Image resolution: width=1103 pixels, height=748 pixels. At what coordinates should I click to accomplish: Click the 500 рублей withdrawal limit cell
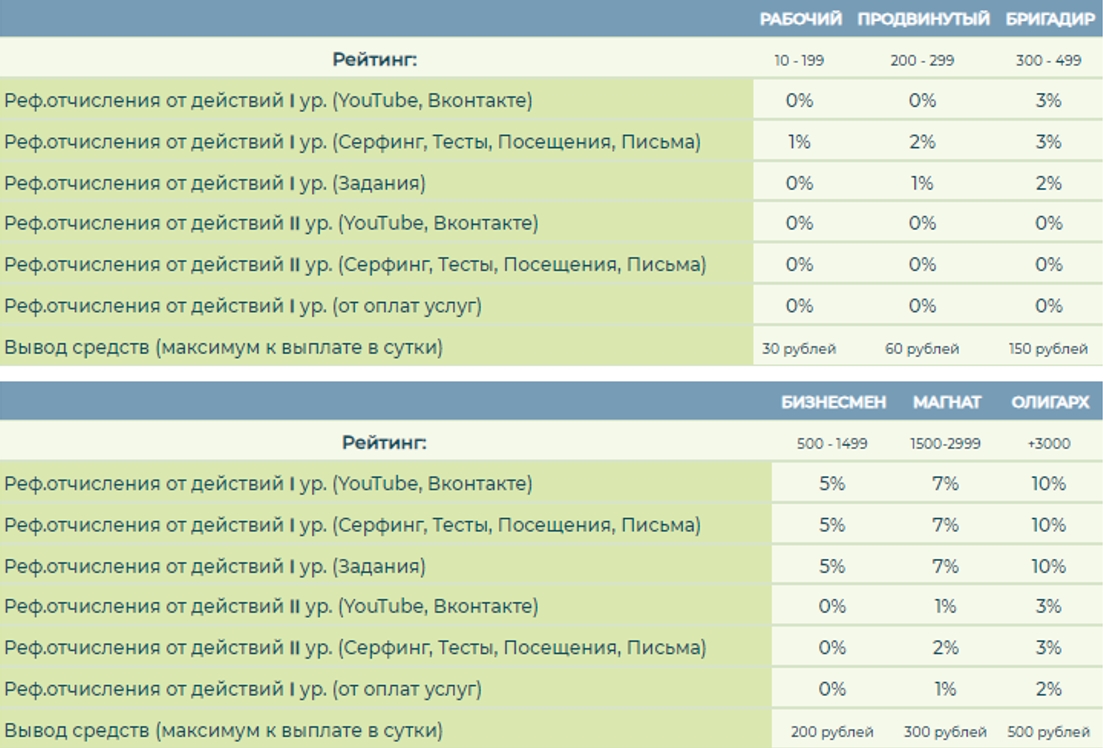click(x=1049, y=732)
